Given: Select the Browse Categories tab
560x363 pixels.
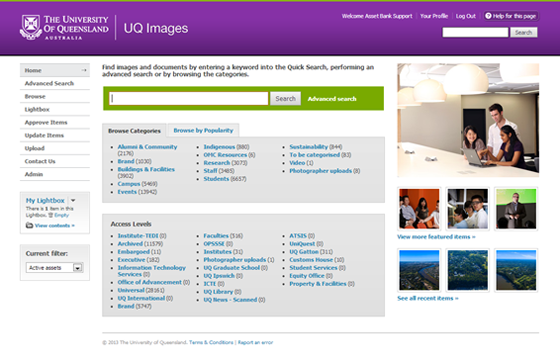Looking at the screenshot, I should tap(134, 131).
